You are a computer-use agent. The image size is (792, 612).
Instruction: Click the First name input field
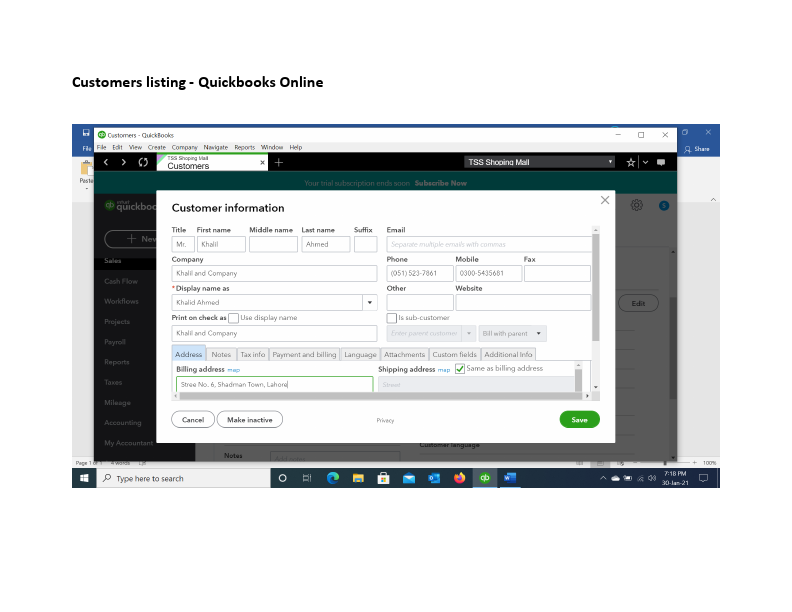coord(221,244)
